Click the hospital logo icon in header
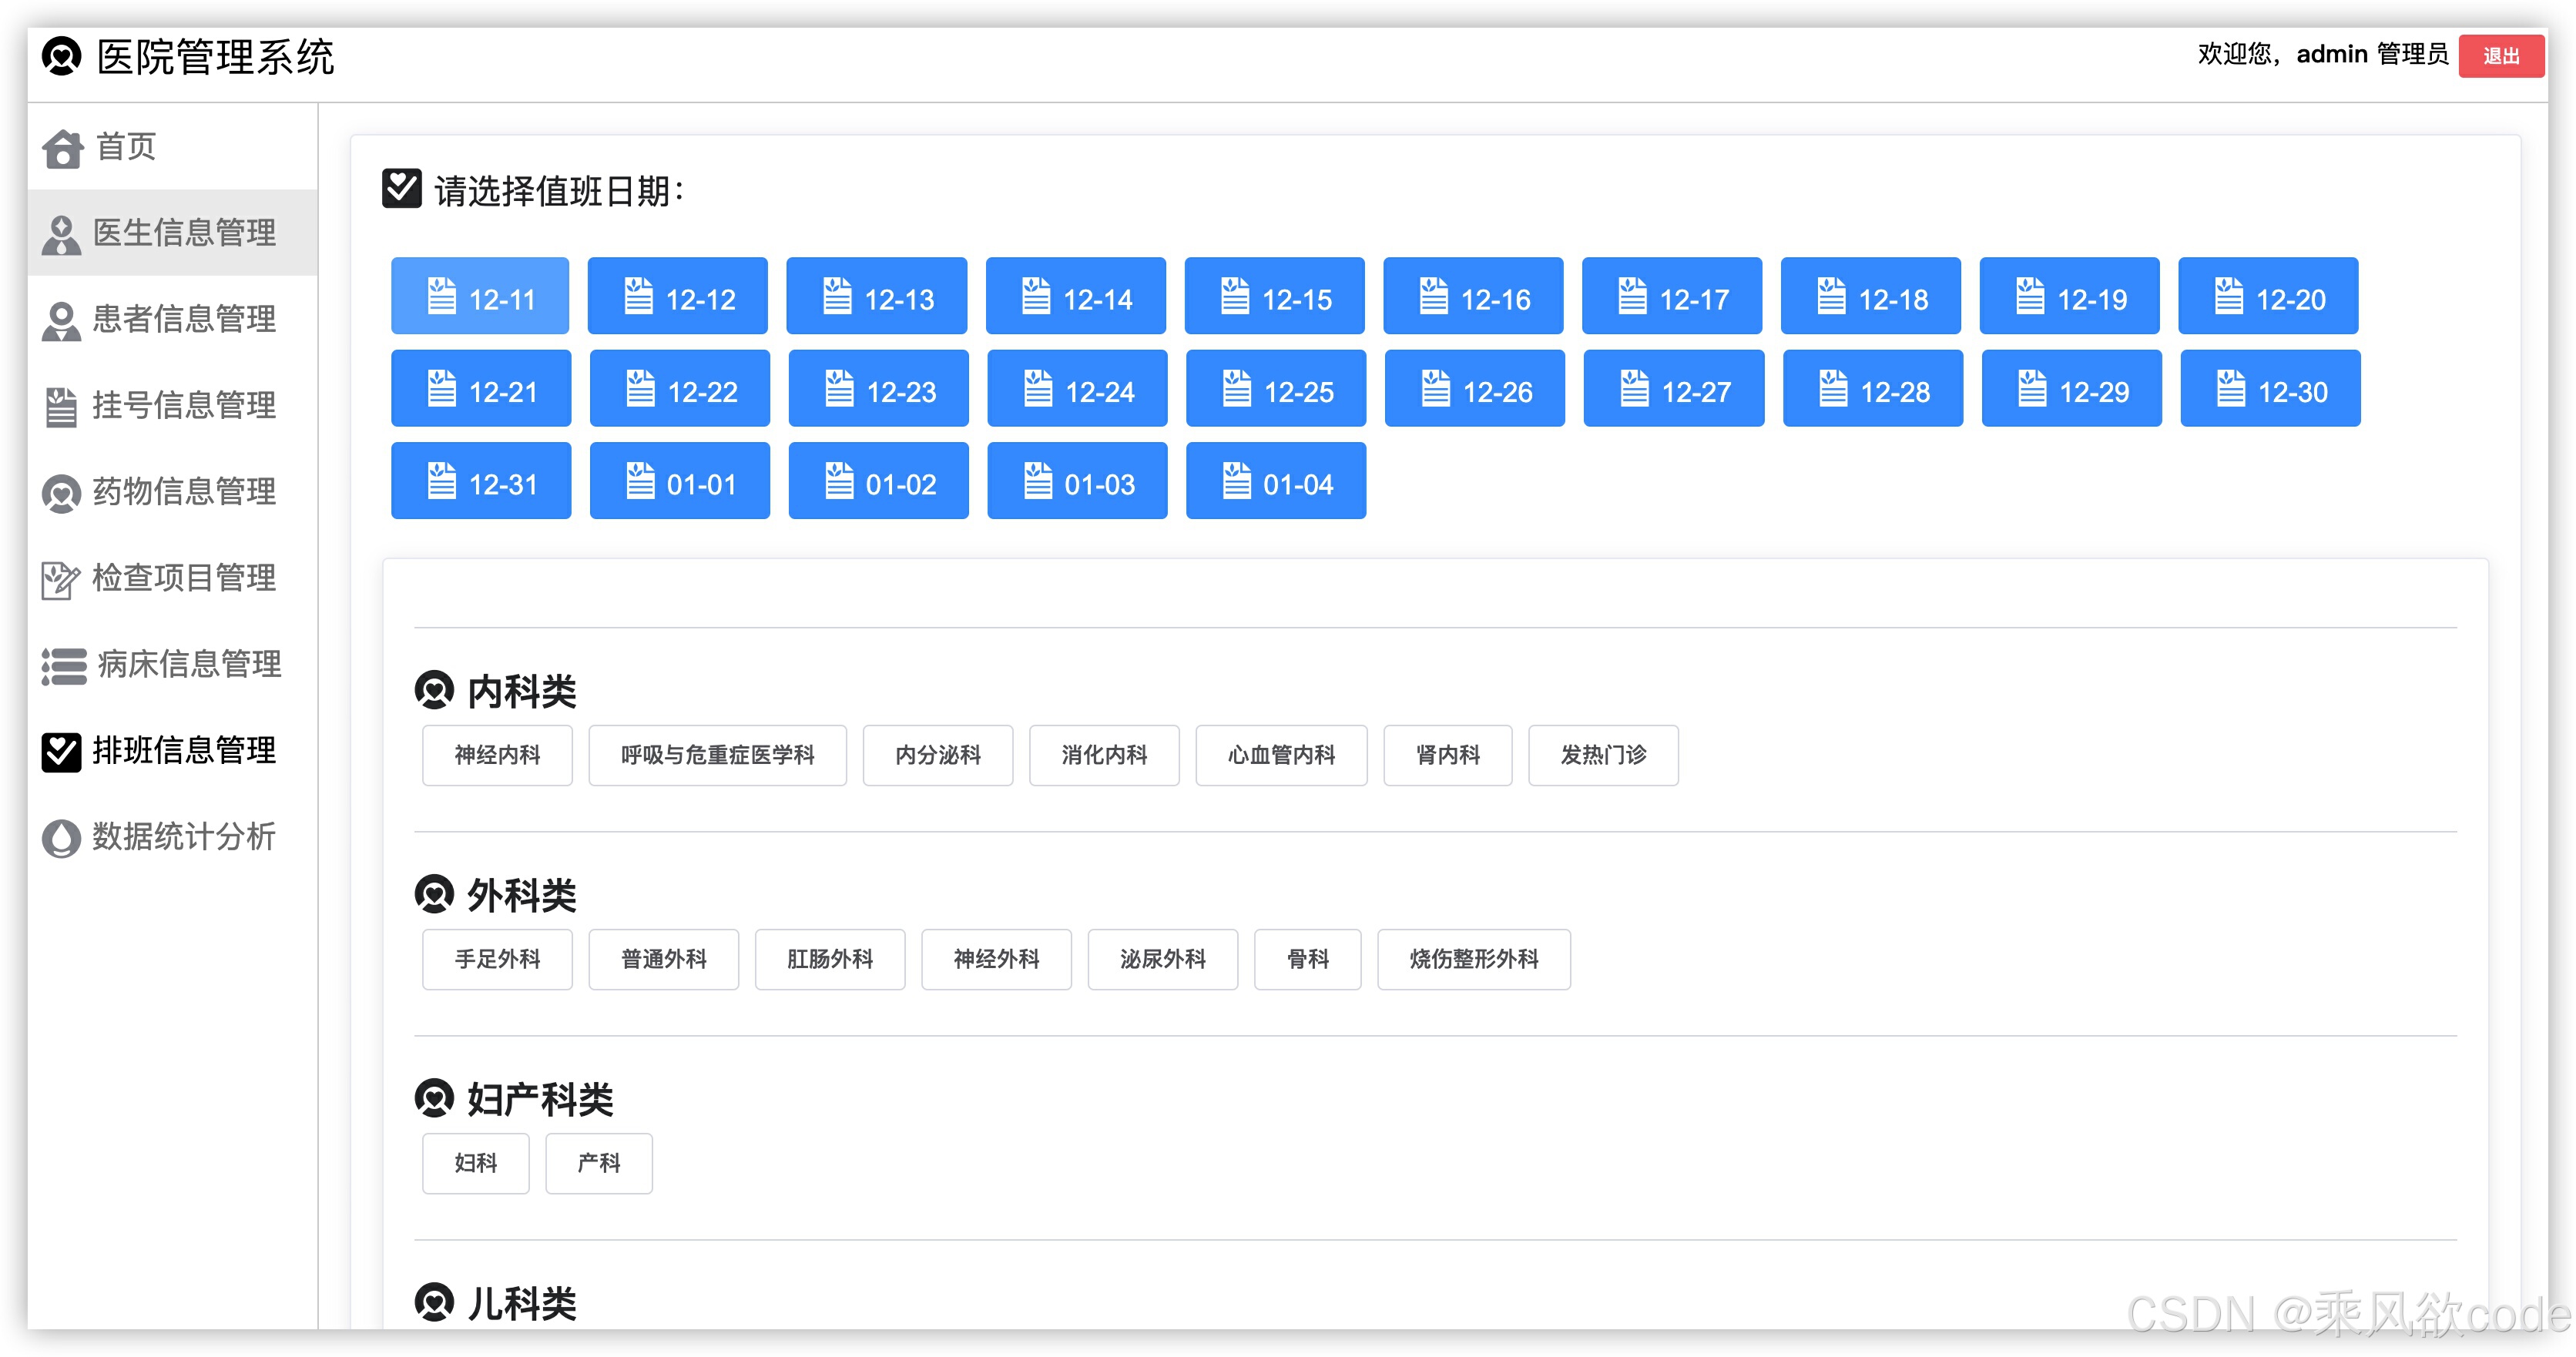Image resolution: width=2576 pixels, height=1357 pixels. click(x=62, y=56)
